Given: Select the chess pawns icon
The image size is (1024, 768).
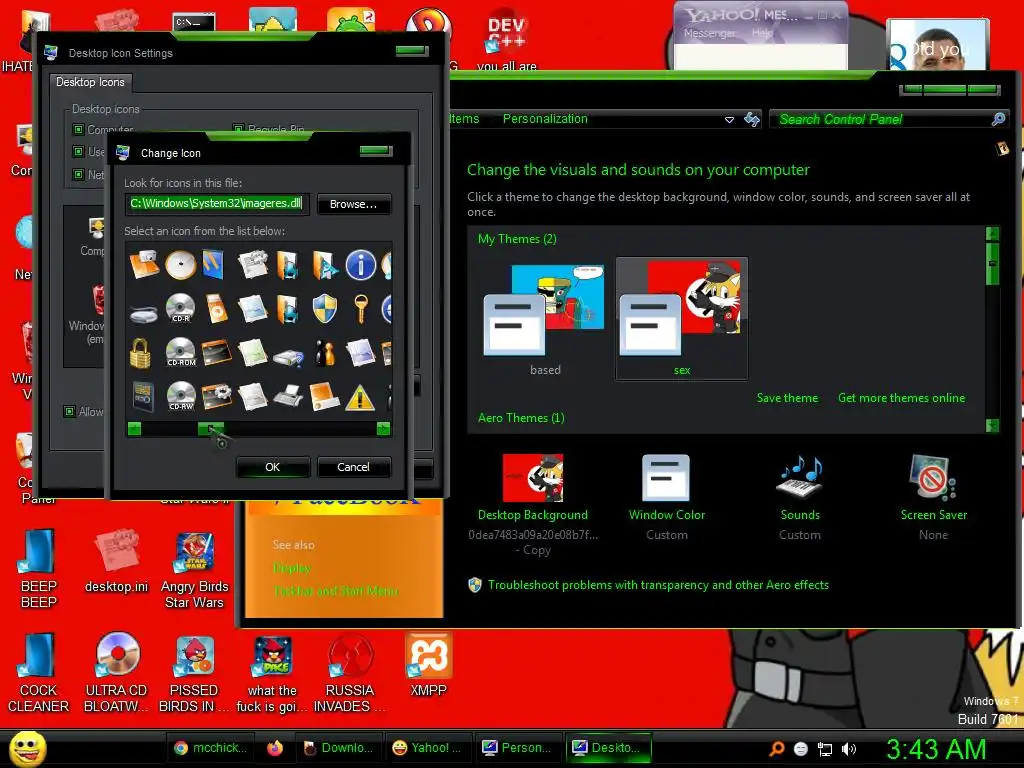Looking at the screenshot, I should tap(325, 353).
